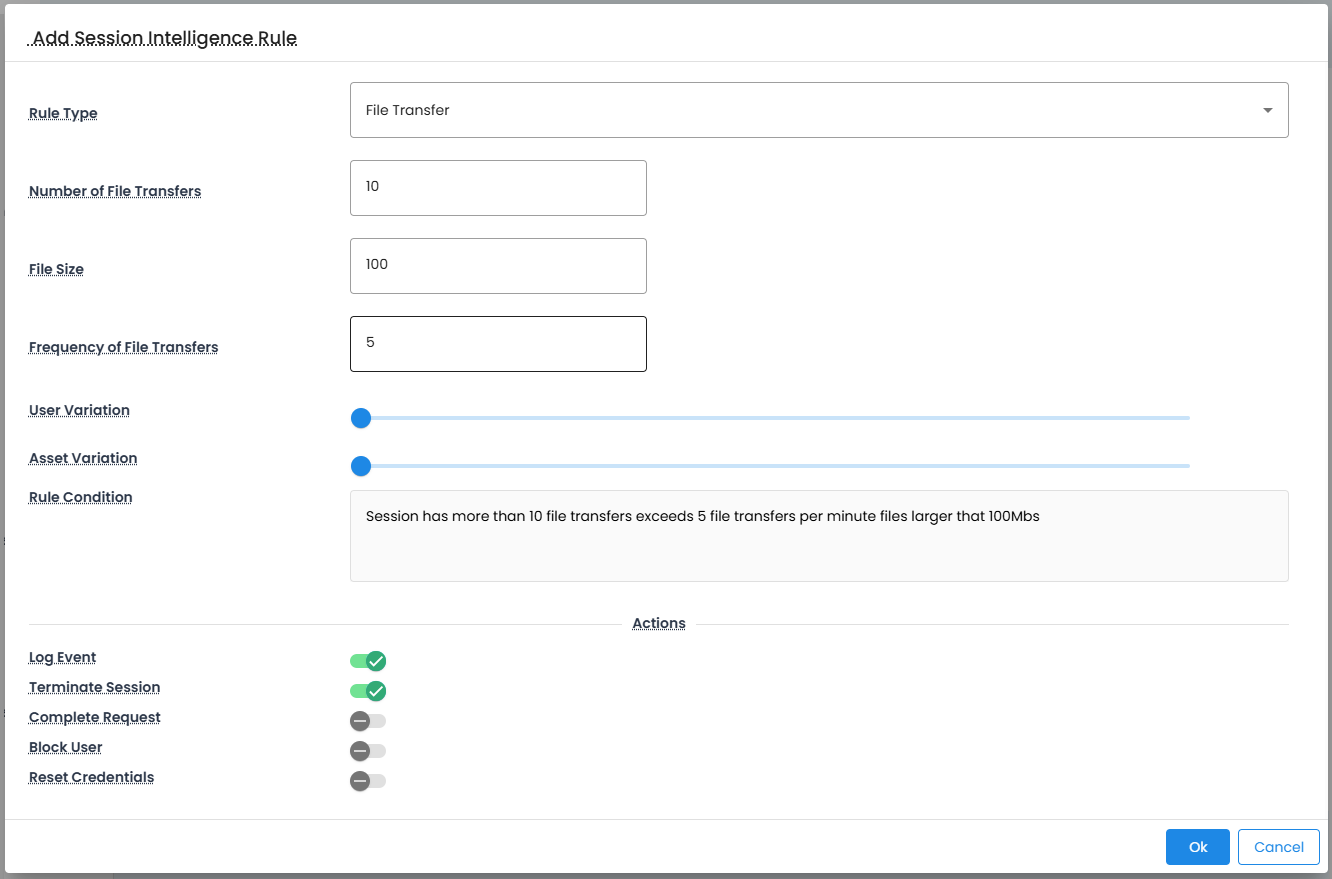Enable the Block User toggle
Viewport: 1332px width, 879px height.
coord(367,751)
